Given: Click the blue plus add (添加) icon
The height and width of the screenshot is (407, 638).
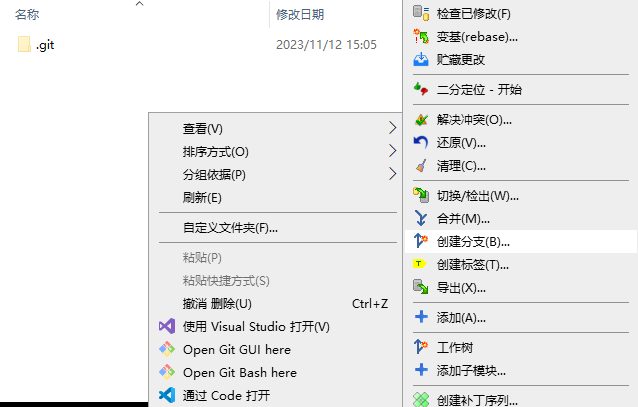Looking at the screenshot, I should (x=421, y=317).
